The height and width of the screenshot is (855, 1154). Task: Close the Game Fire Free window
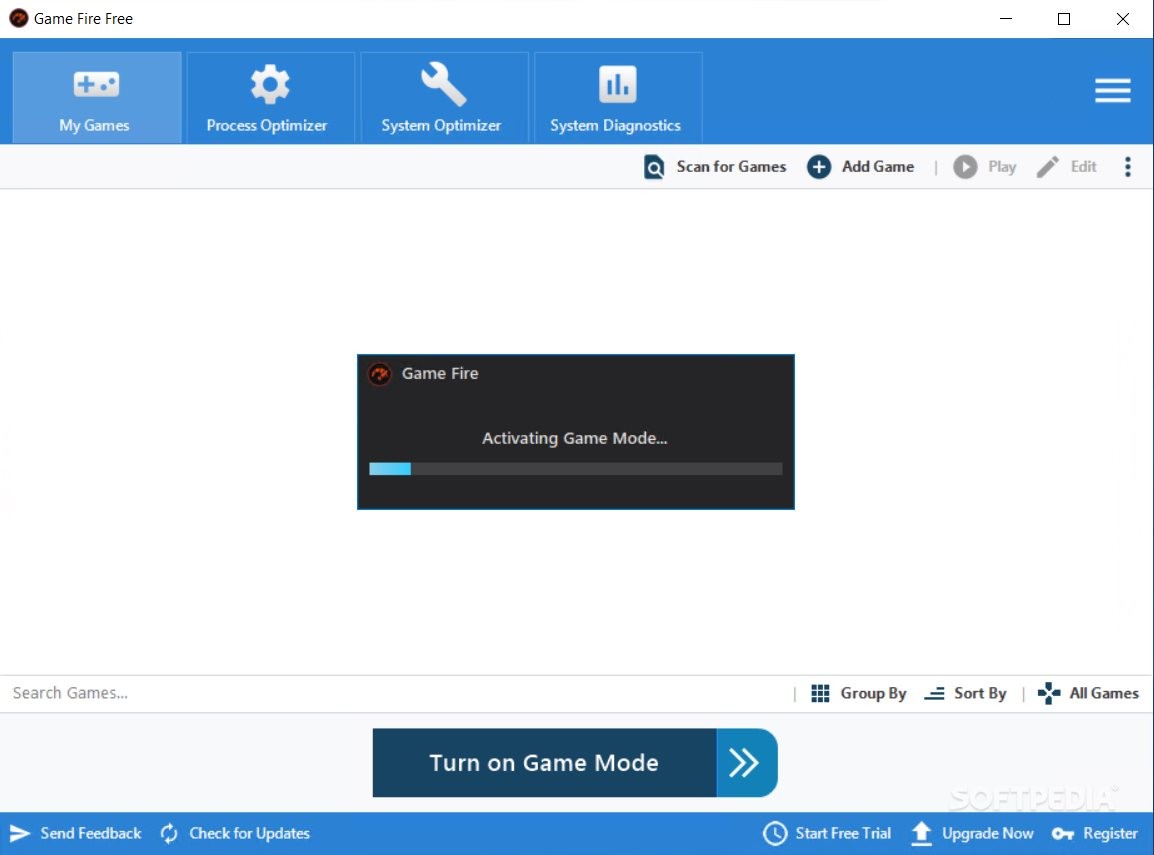pyautogui.click(x=1122, y=18)
